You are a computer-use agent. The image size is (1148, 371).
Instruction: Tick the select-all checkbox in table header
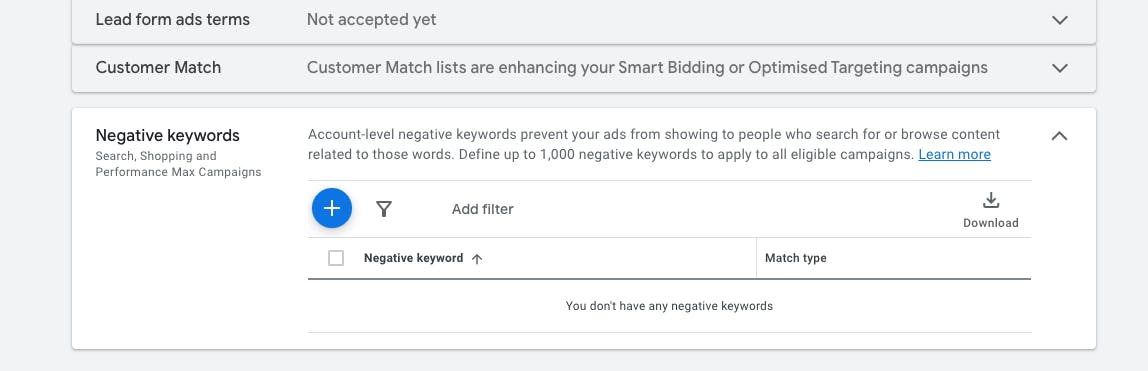[336, 258]
